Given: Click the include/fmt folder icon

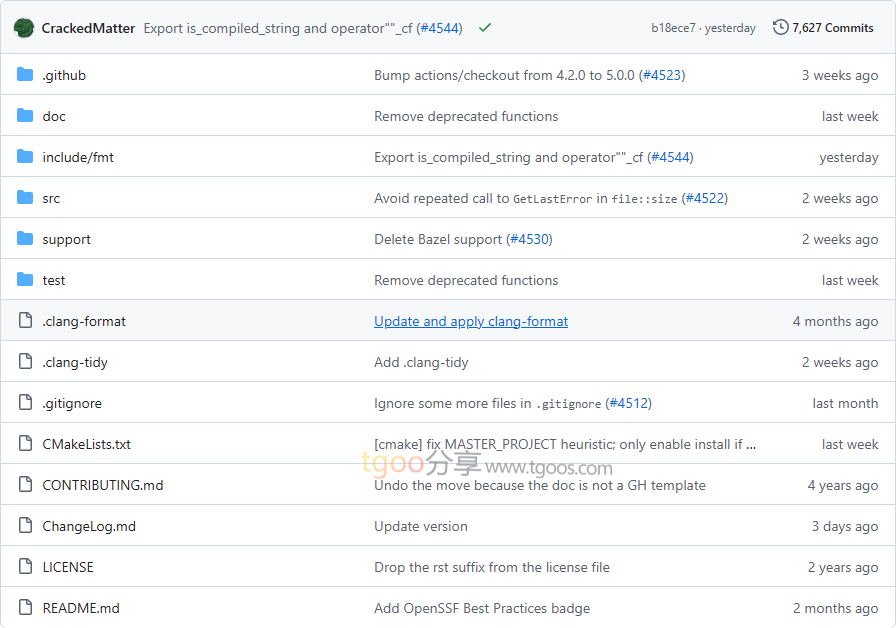Looking at the screenshot, I should (25, 157).
